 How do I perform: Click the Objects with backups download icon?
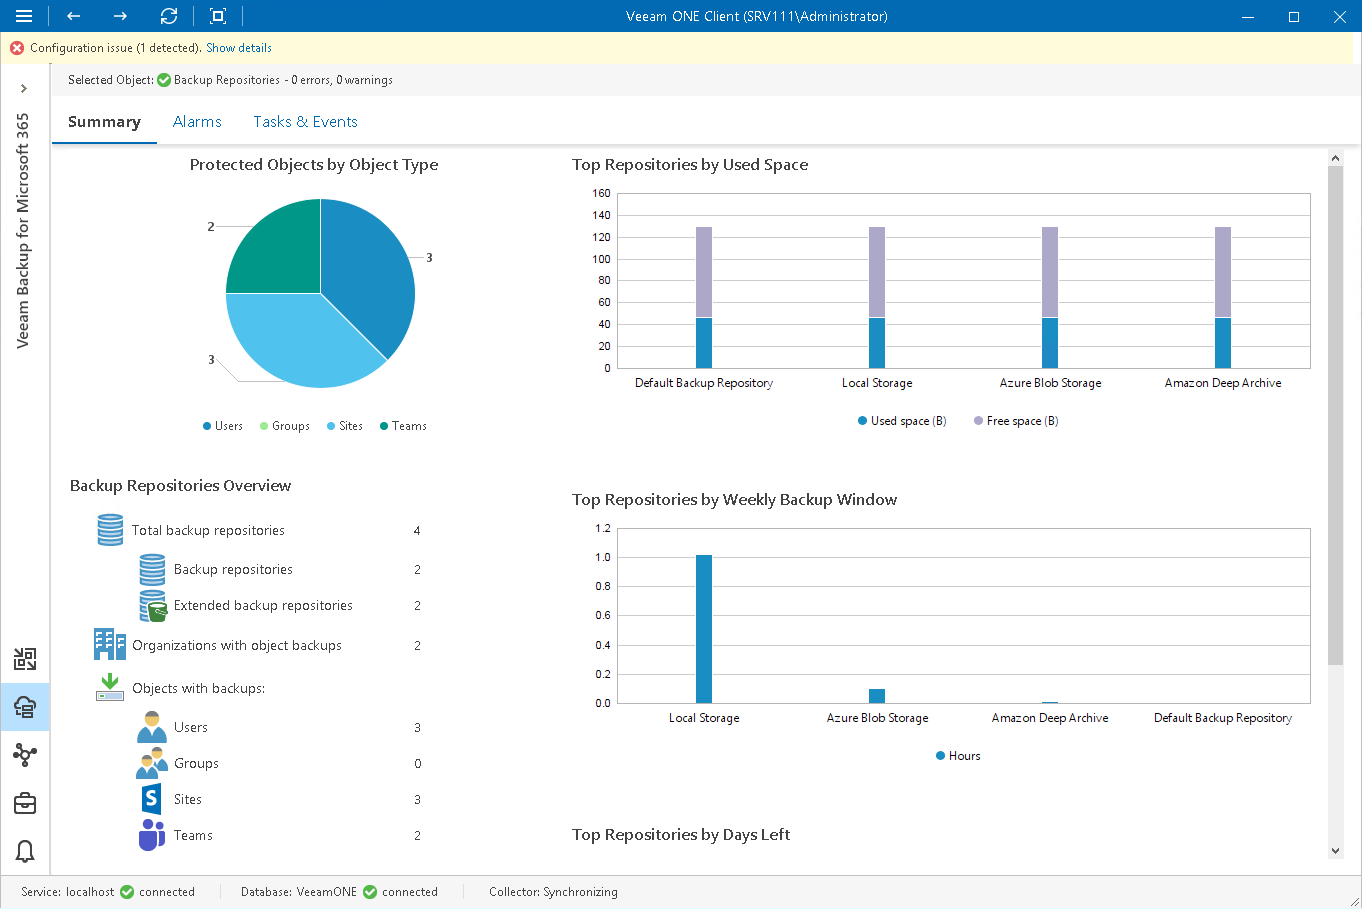click(110, 687)
